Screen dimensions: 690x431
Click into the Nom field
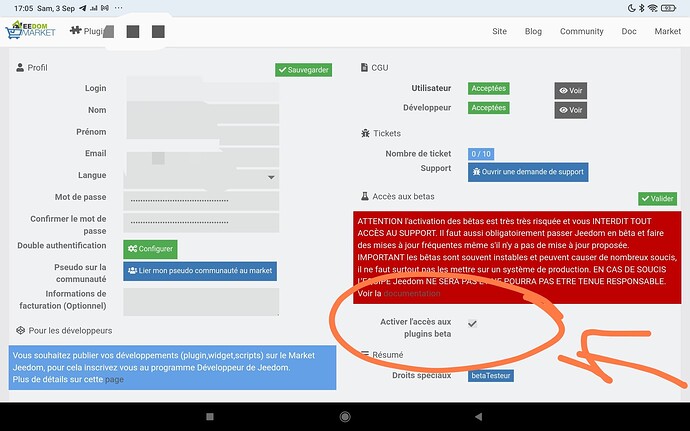pyautogui.click(x=202, y=112)
